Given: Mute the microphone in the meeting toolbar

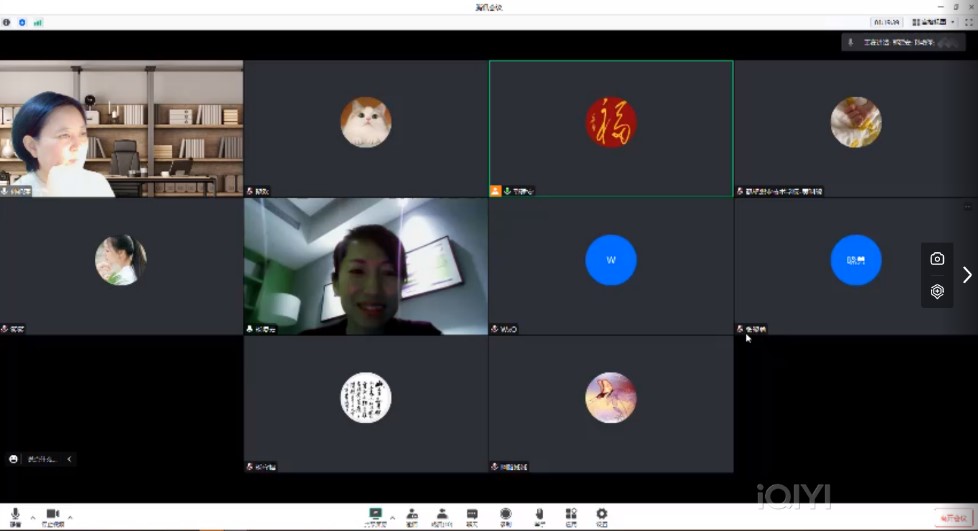Looking at the screenshot, I should tap(15, 514).
